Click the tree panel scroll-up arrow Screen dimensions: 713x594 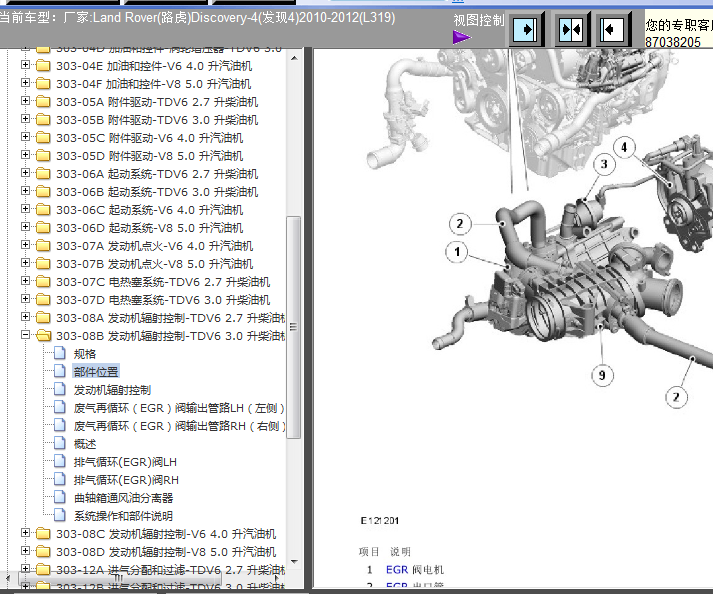tap(294, 58)
